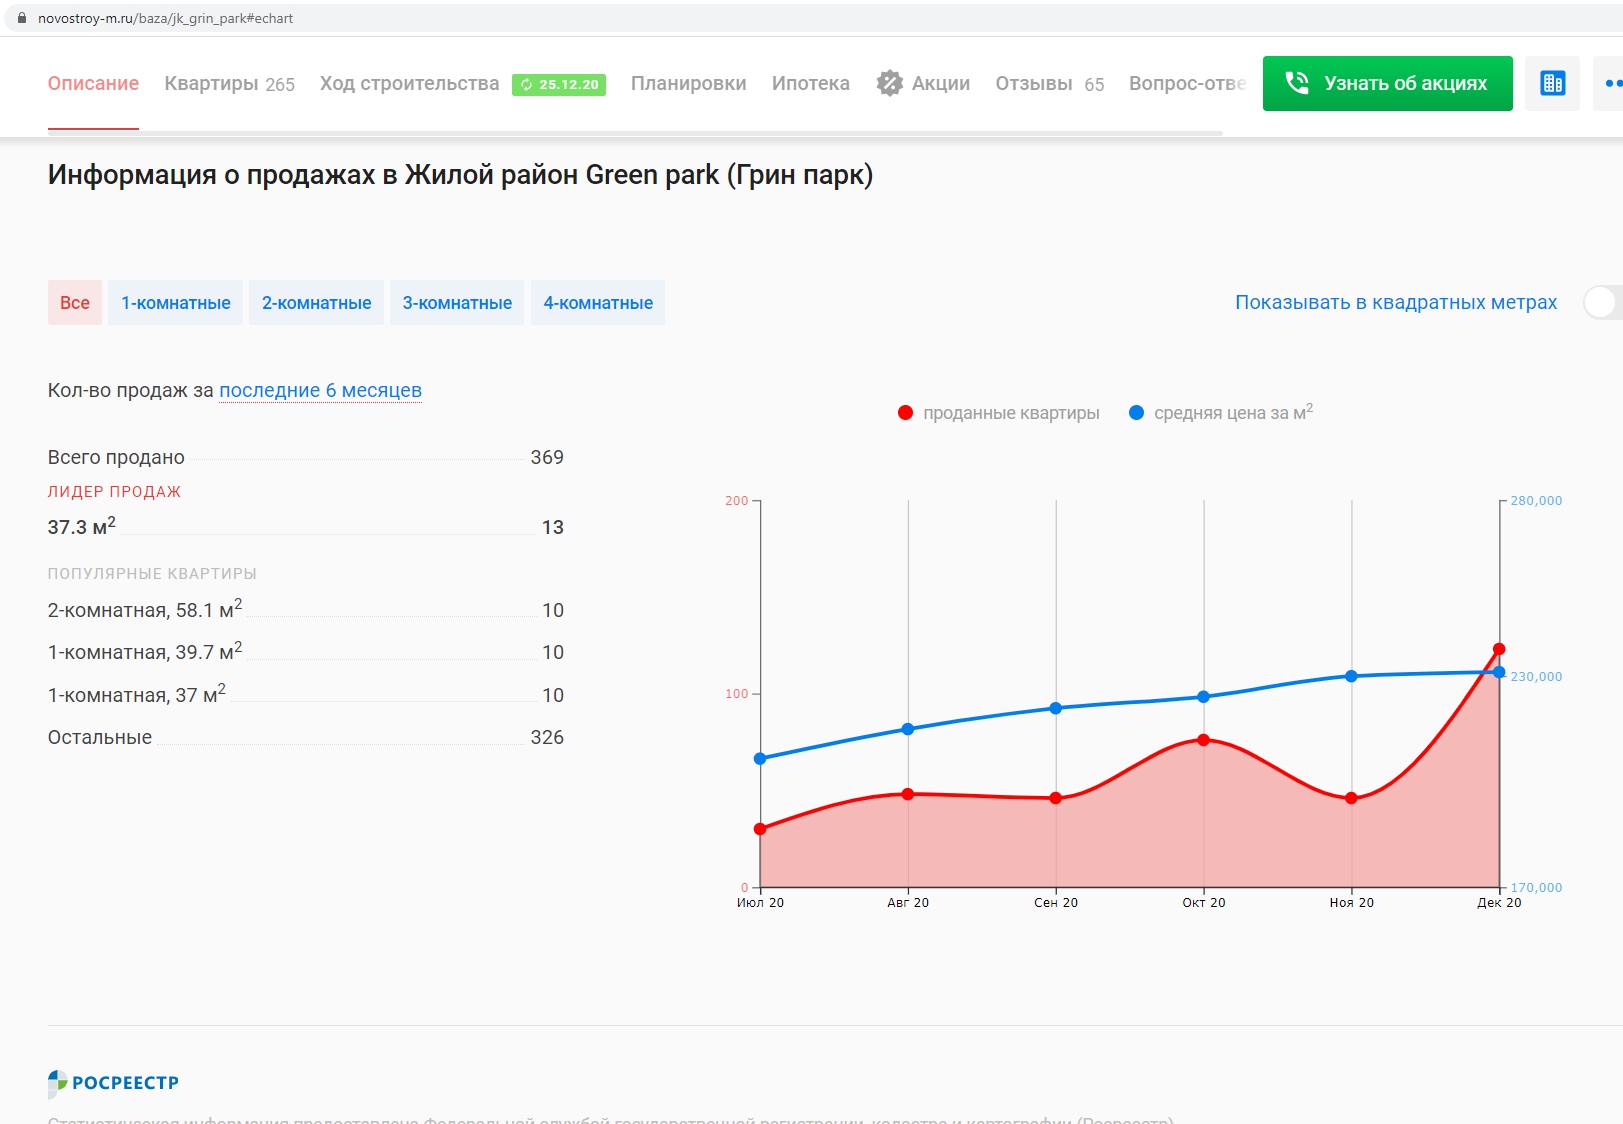Toggle 'Показывать в квадратных метрах' switch
The width and height of the screenshot is (1623, 1124).
[x=1602, y=302]
